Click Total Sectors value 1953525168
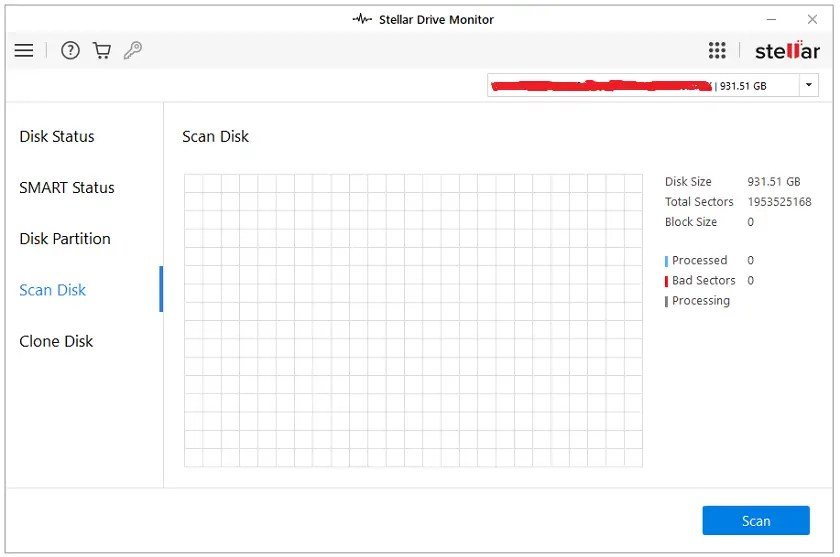This screenshot has width=840, height=557. pyautogui.click(x=779, y=202)
